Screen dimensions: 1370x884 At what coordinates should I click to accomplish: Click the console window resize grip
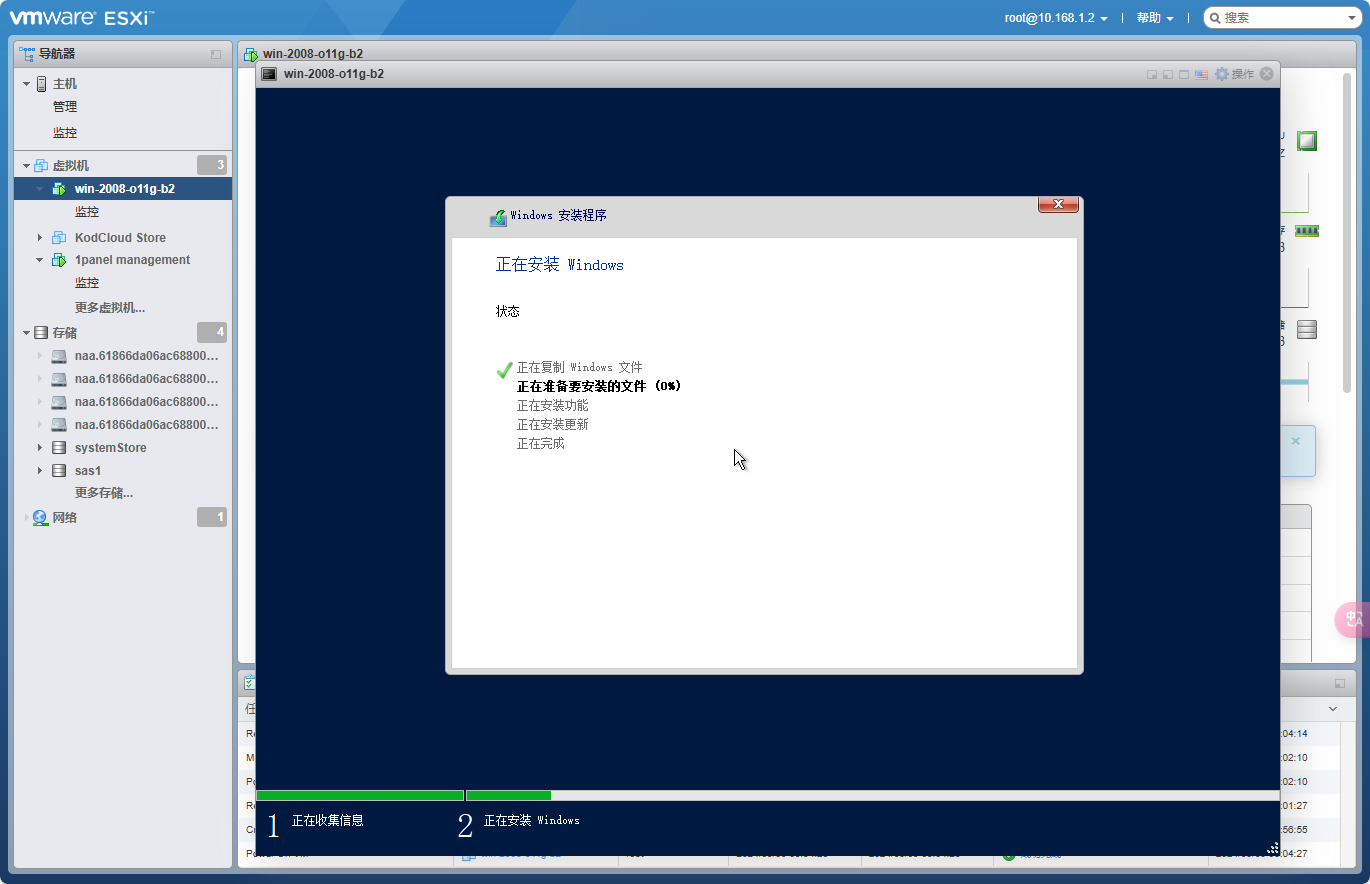tap(1273, 848)
